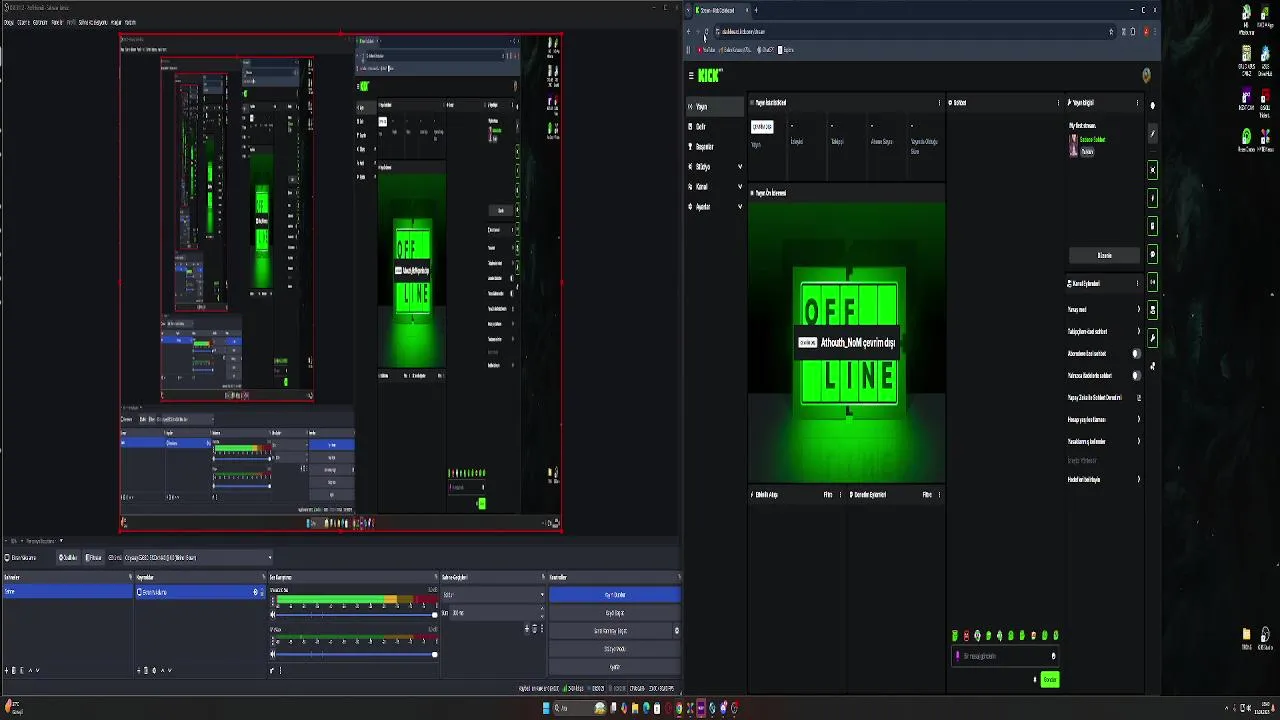Open Kanal Eylemleri panel three-dot menu

point(1137,283)
